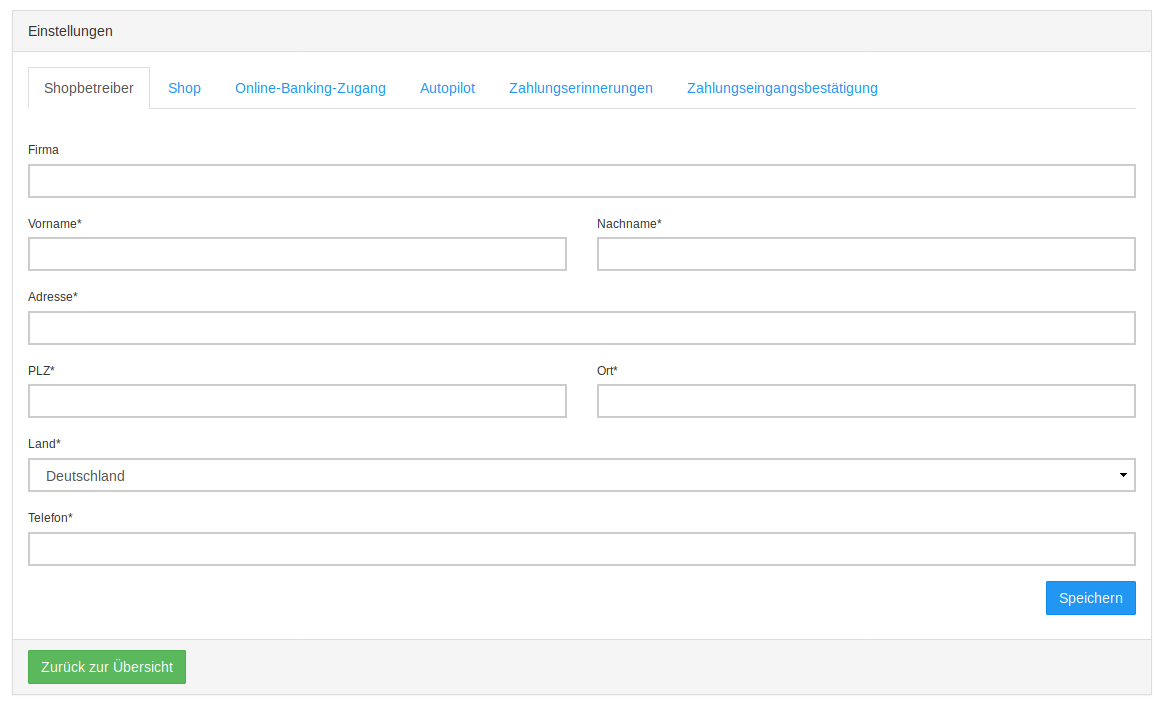The width and height of the screenshot is (1164, 711).
Task: Open the Zahlungseingangsbestätigung tab
Action: click(x=782, y=88)
